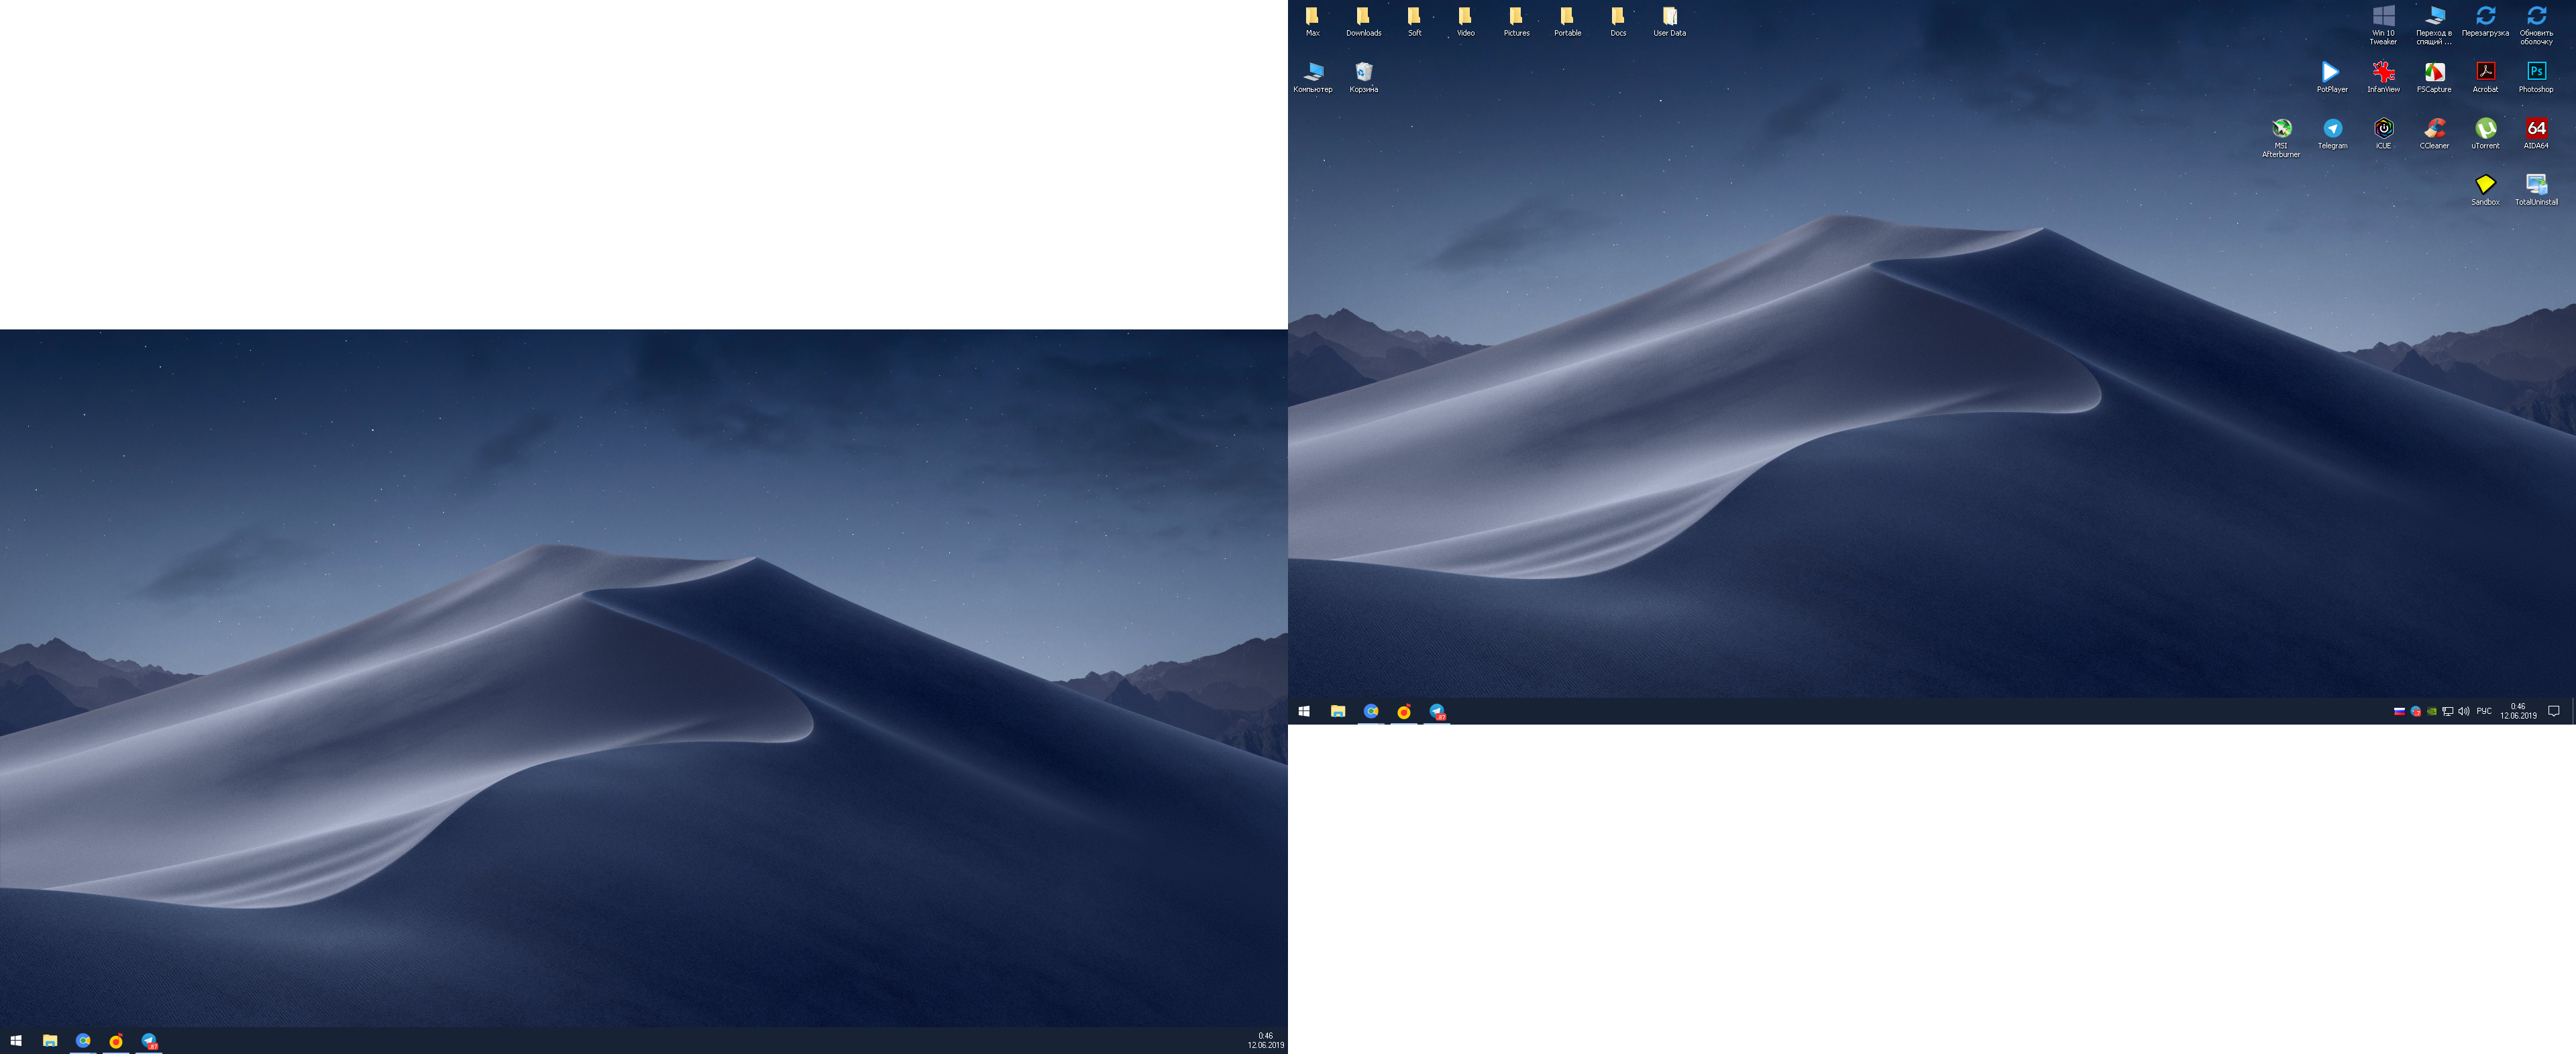The width and height of the screenshot is (2576, 1054).
Task: Open the network status tray icon
Action: click(x=2448, y=711)
